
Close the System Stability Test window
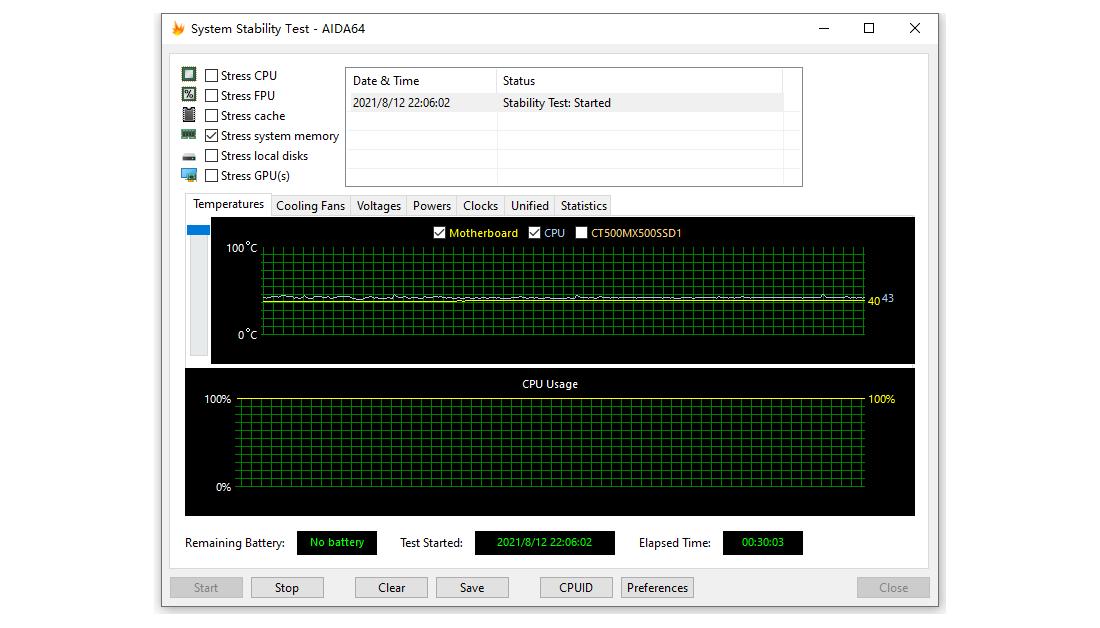click(914, 28)
